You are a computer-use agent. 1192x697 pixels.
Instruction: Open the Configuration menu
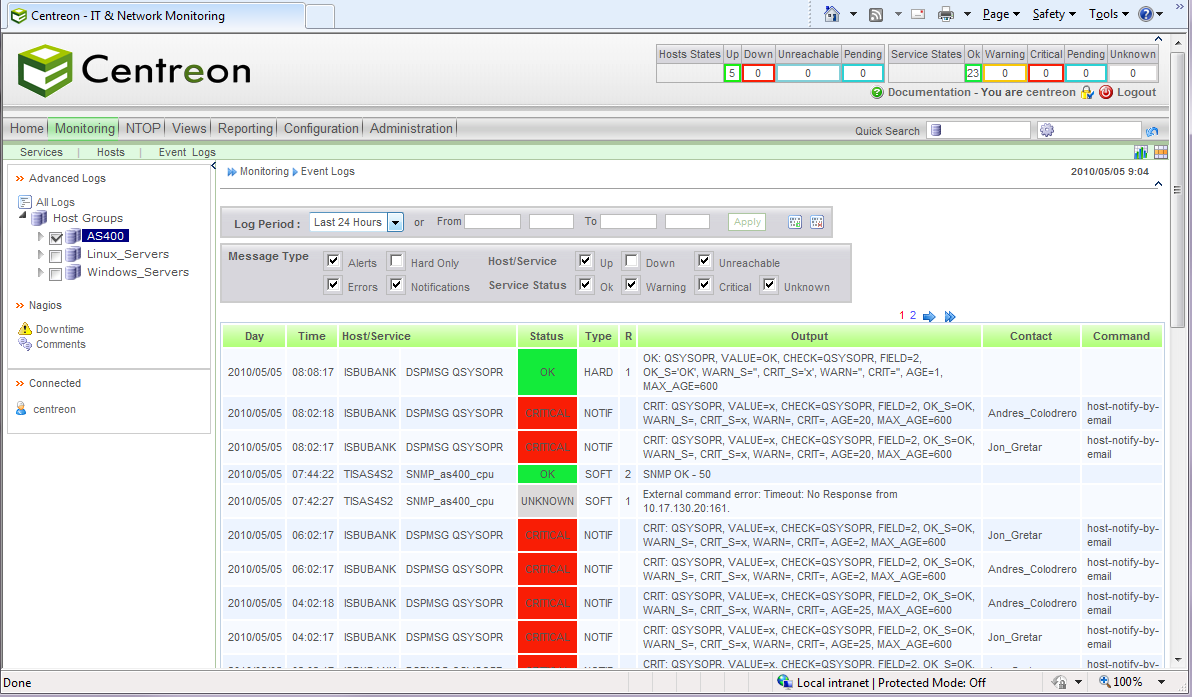click(320, 128)
